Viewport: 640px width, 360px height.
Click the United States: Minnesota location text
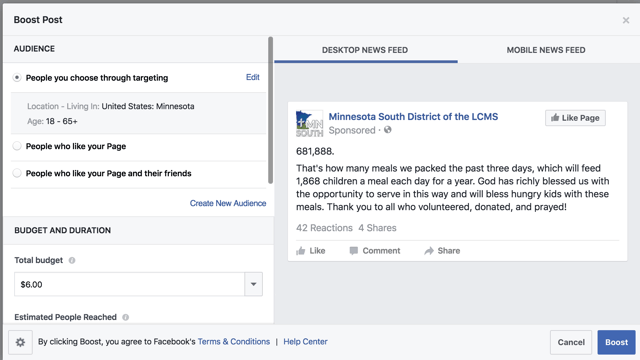point(148,106)
